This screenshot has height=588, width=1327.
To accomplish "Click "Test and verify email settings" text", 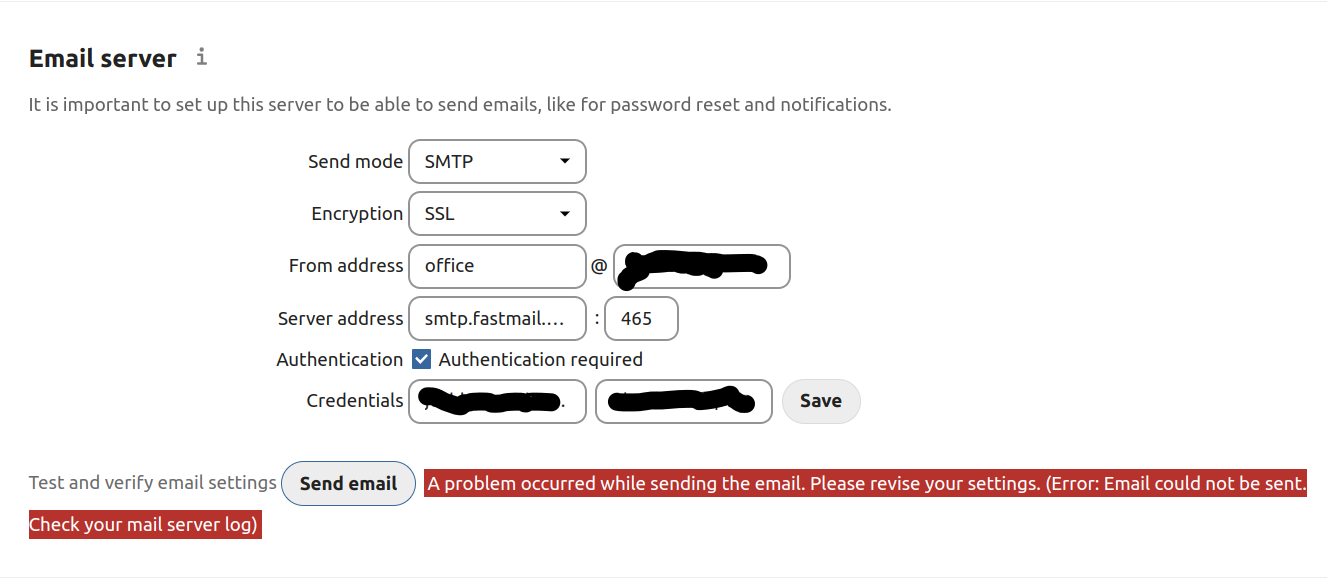I will coord(152,483).
